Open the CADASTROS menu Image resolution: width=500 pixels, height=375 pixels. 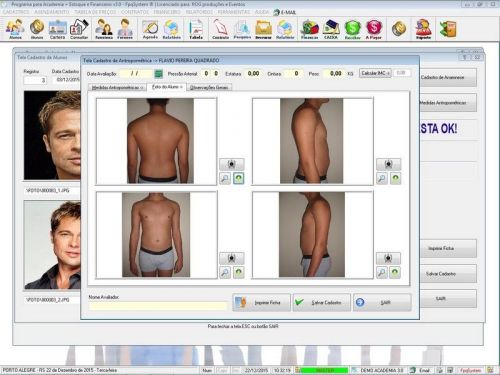16,12
